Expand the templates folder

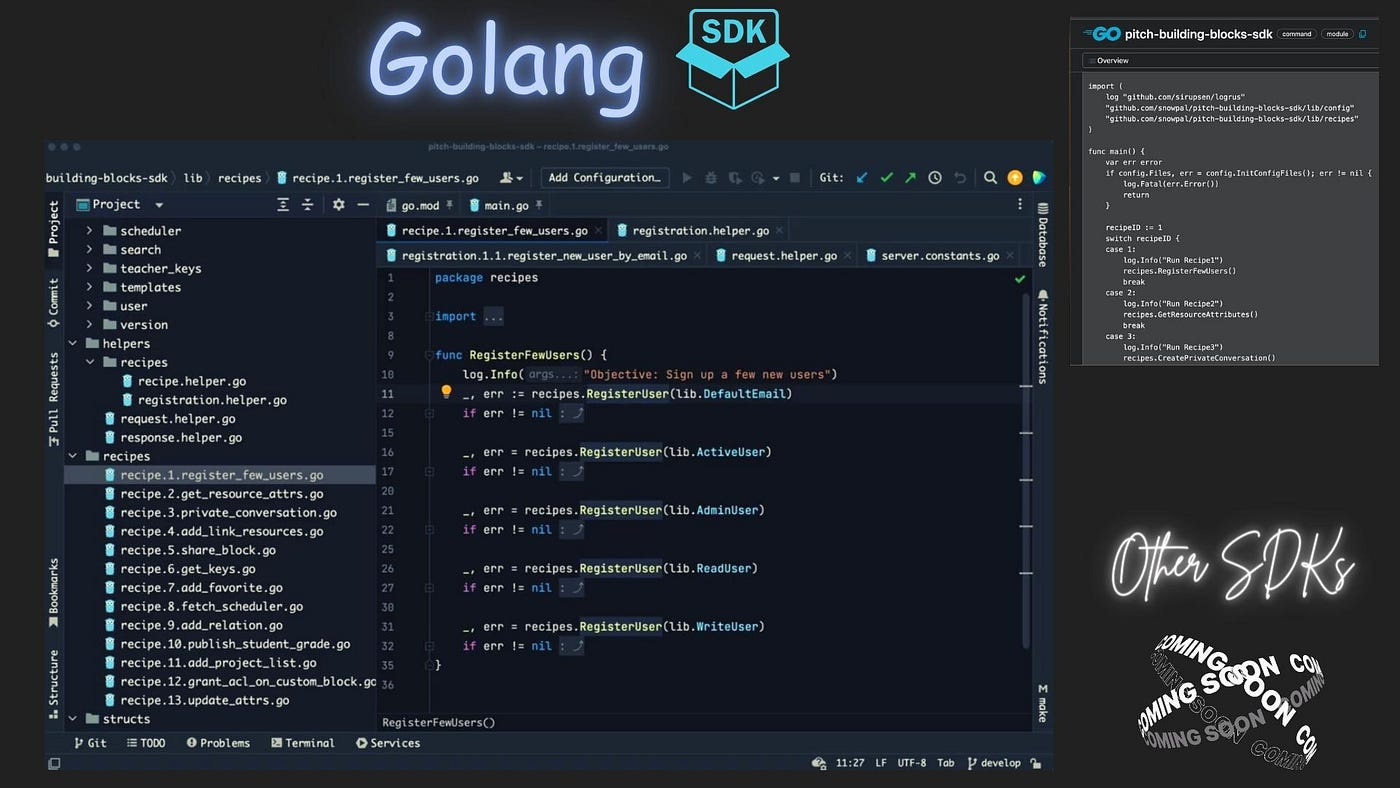(x=89, y=287)
